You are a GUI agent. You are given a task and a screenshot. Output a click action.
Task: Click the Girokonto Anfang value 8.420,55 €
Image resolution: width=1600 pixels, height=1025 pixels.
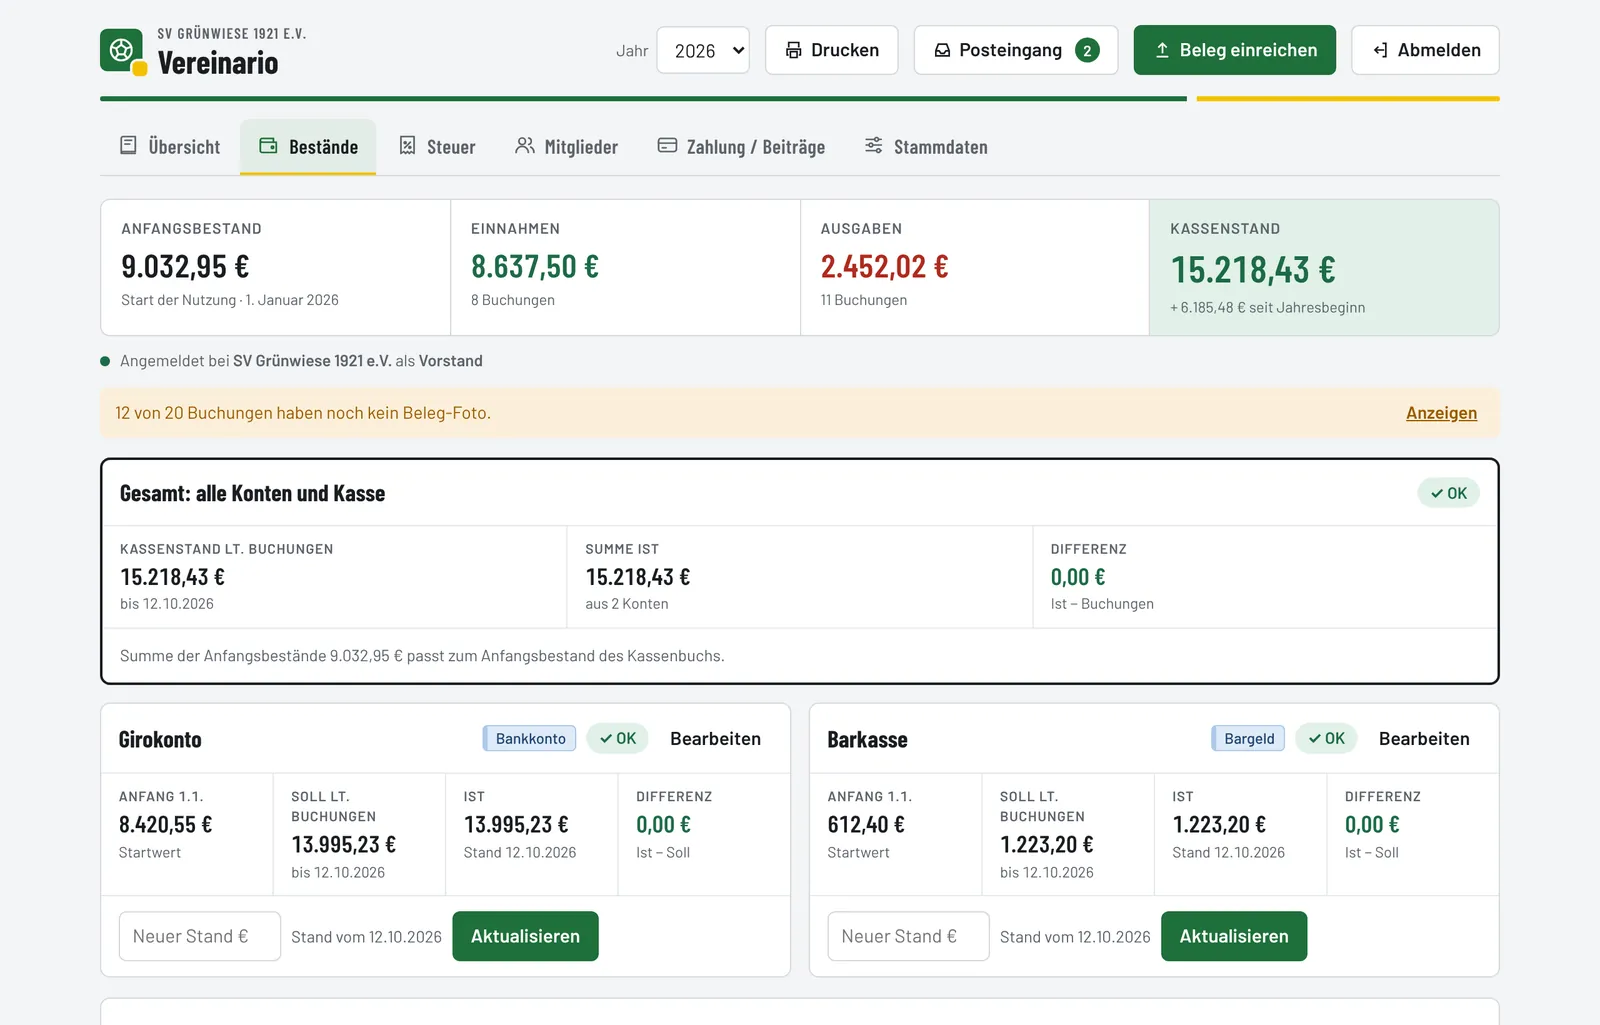coord(166,825)
